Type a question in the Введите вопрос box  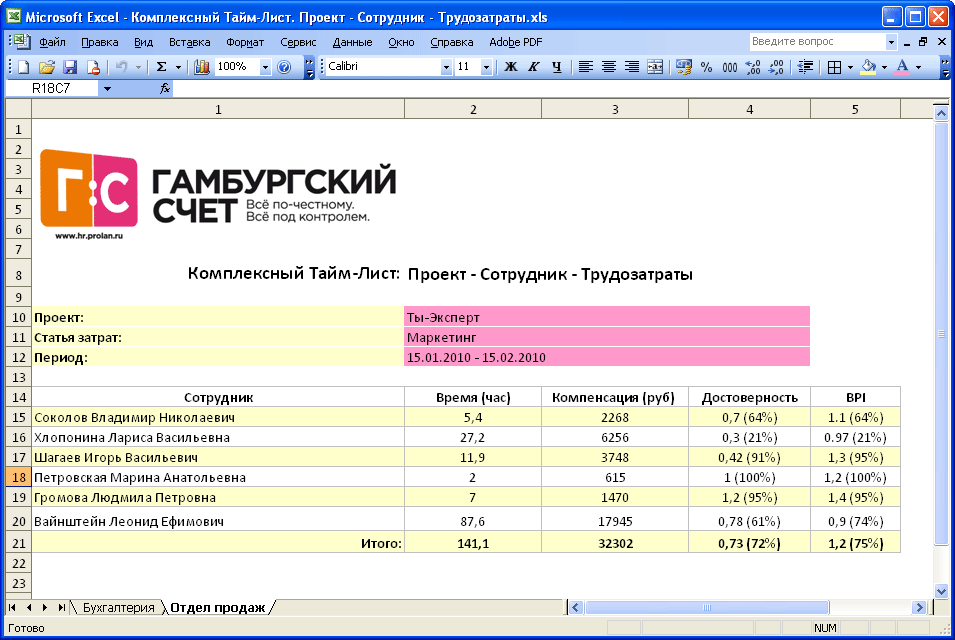coord(816,42)
